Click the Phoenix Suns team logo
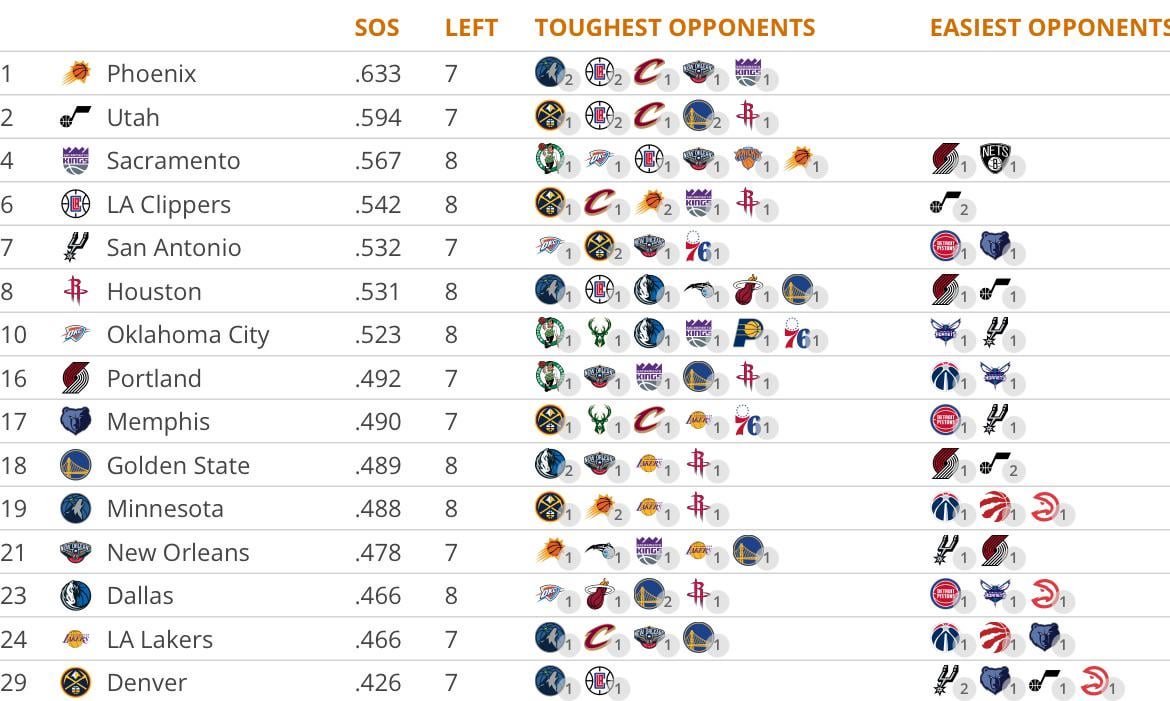Screen dimensions: 1170x701 pyautogui.click(x=76, y=74)
